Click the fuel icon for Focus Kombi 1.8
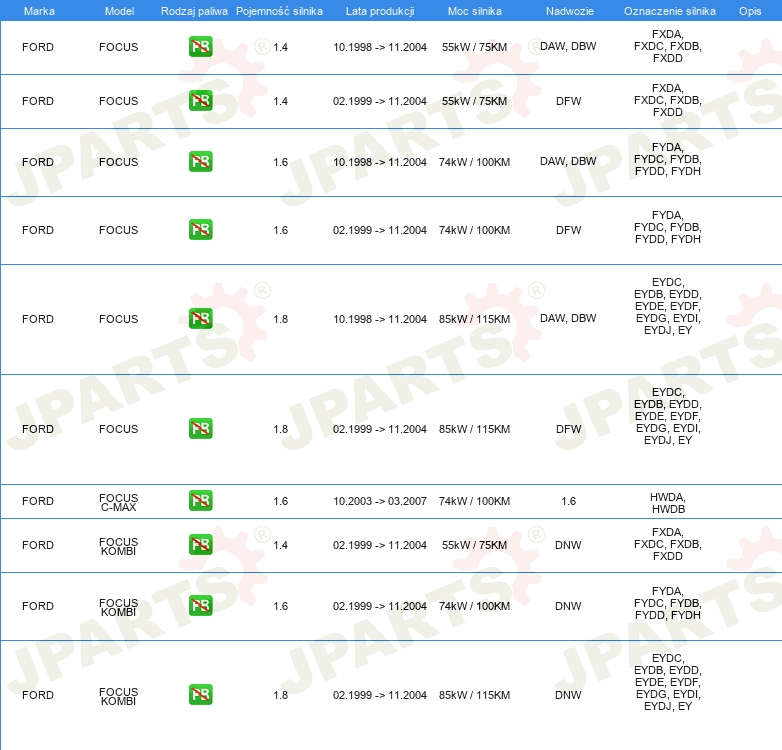 pos(200,694)
